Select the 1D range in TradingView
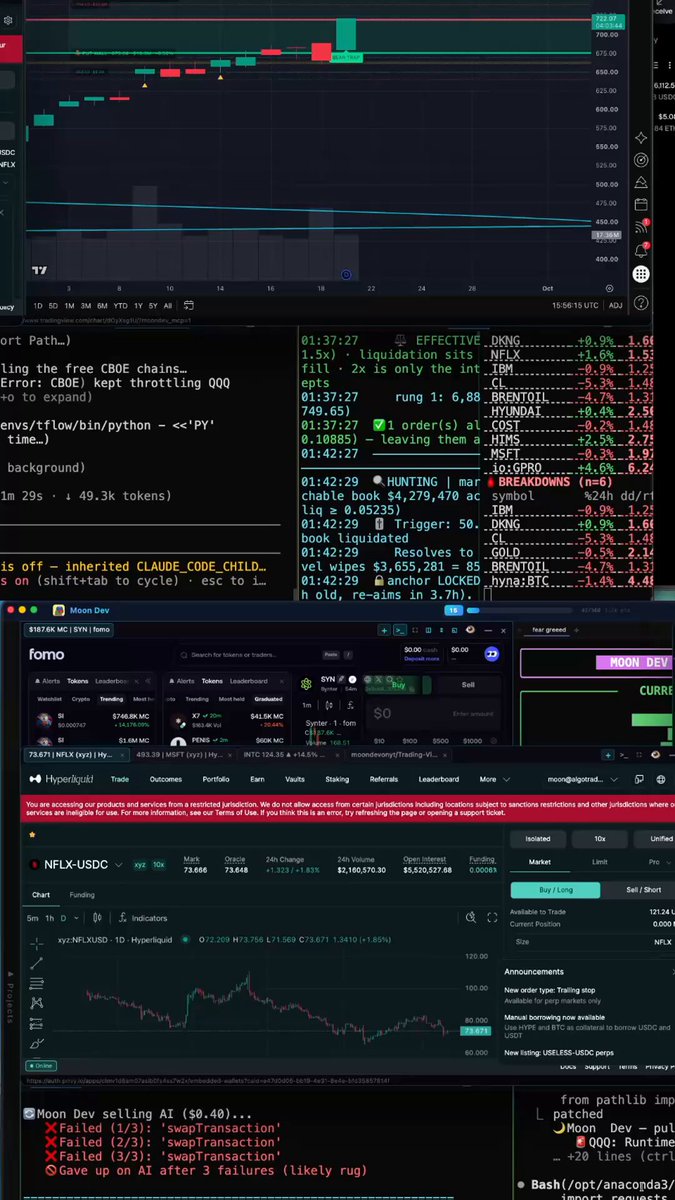The width and height of the screenshot is (675, 1200). tap(38, 305)
